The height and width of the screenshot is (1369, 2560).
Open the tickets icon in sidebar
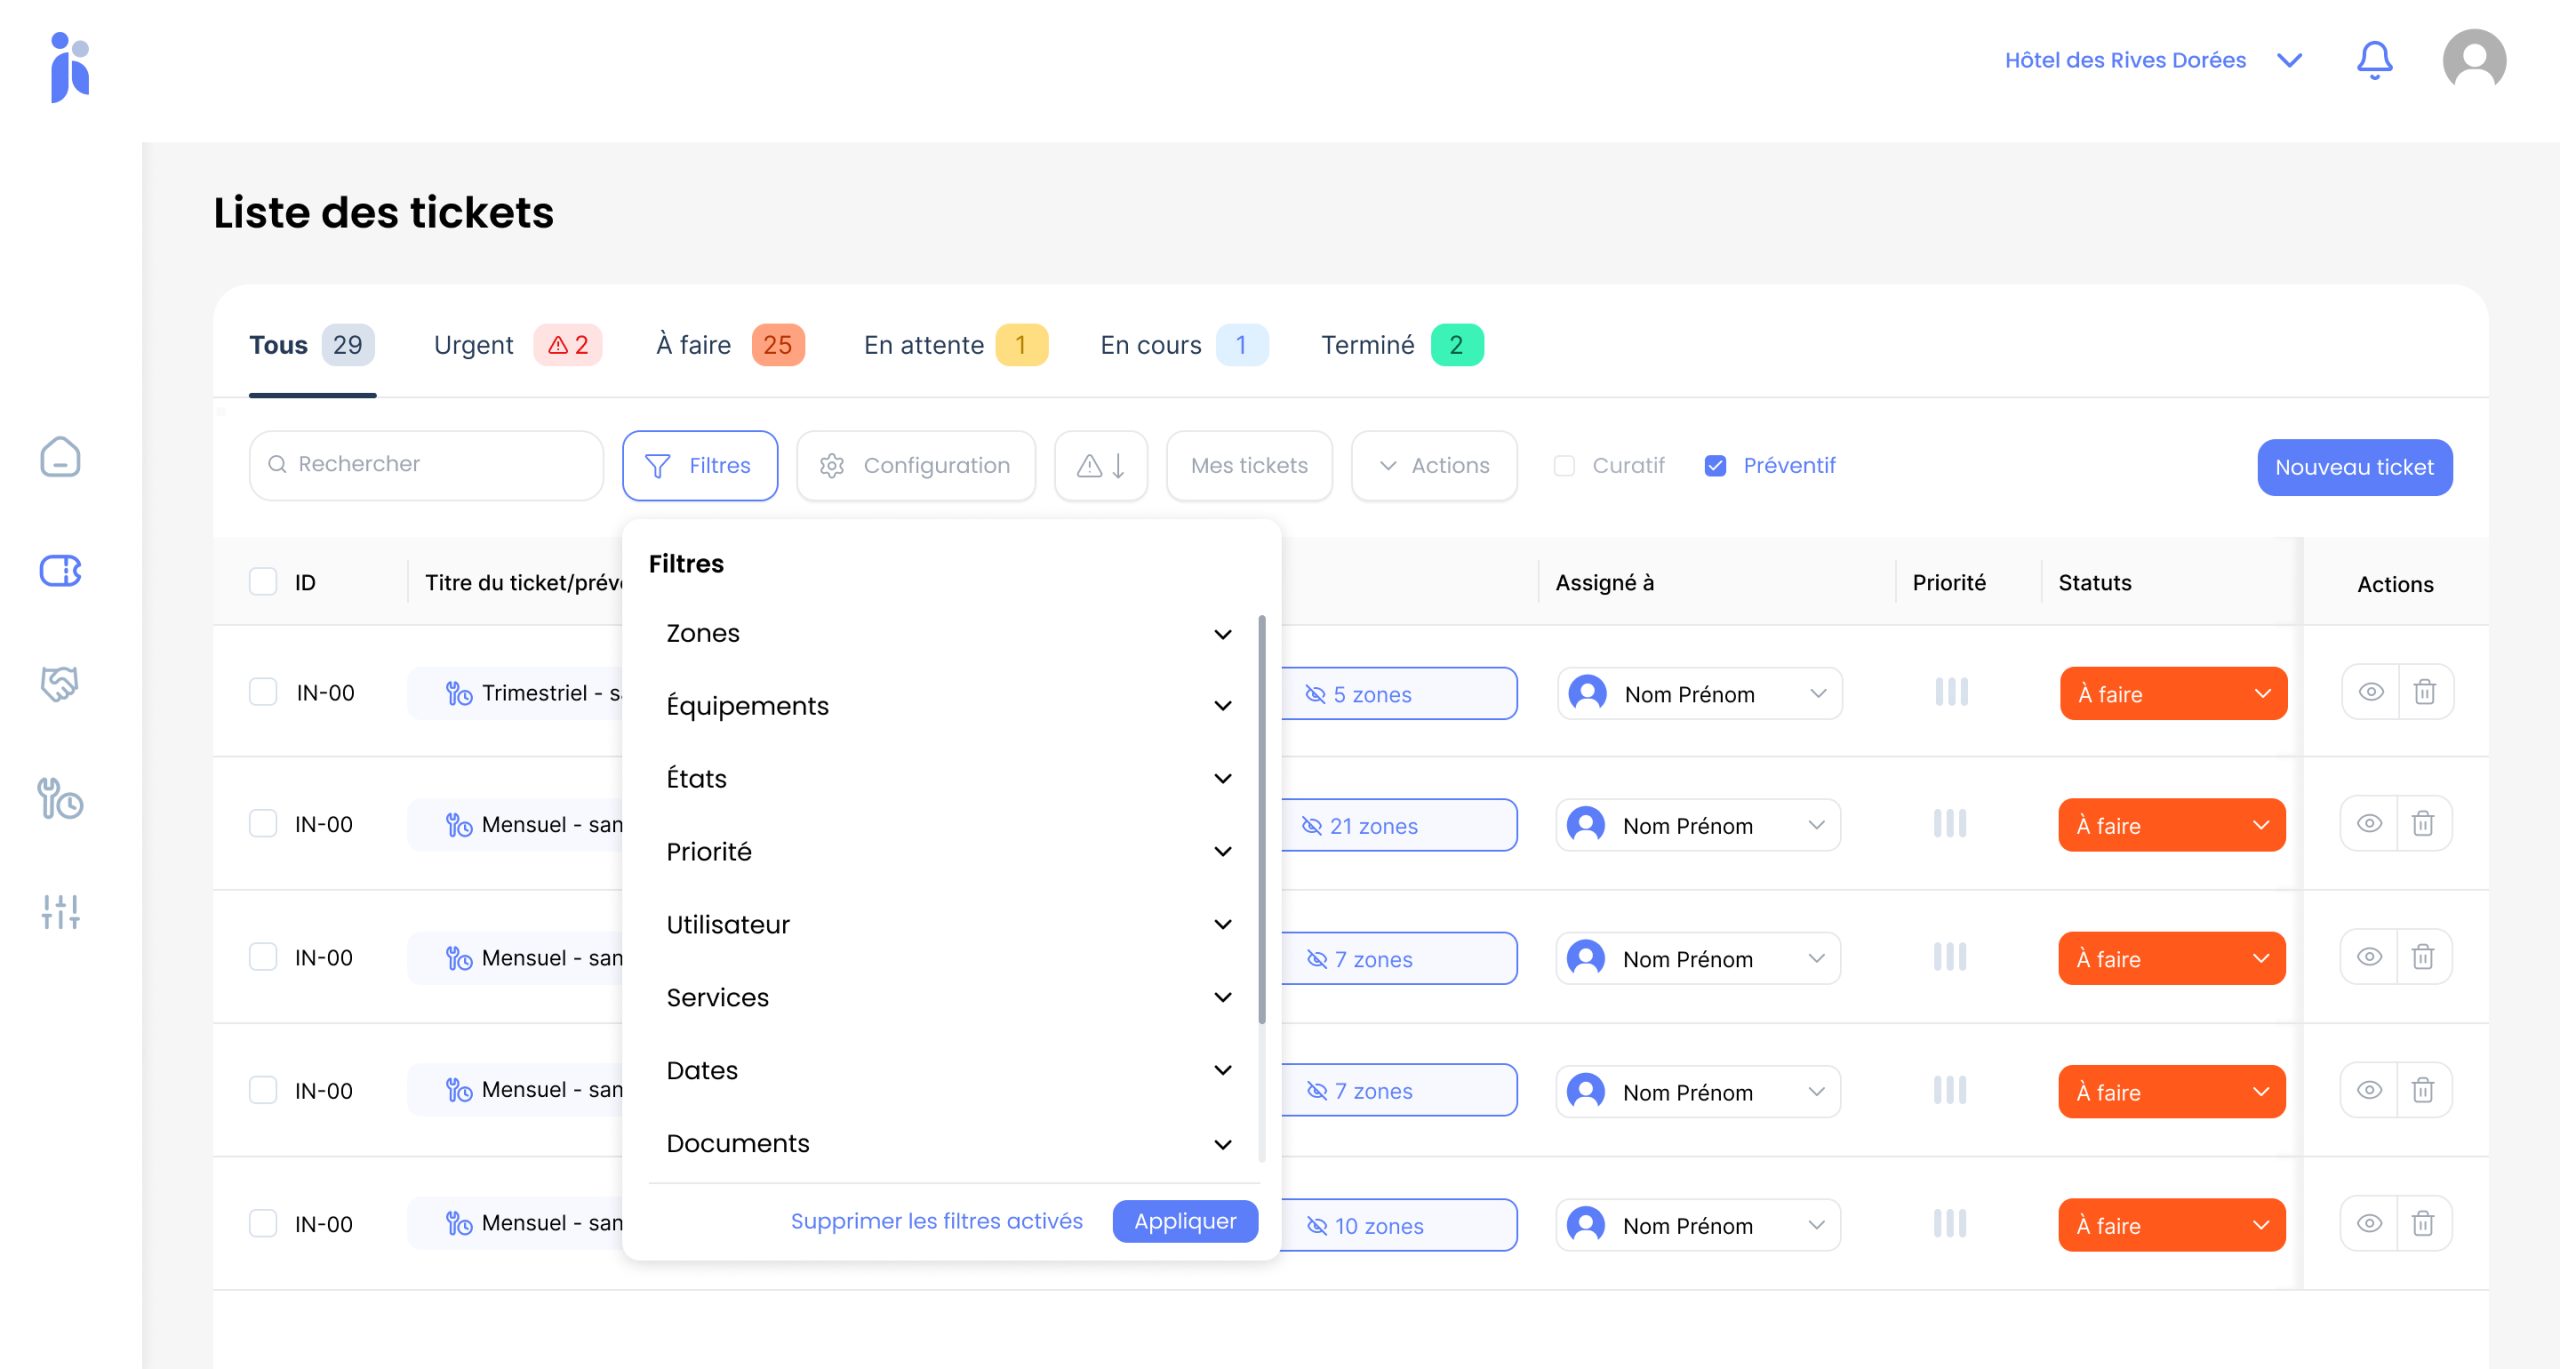pos(60,571)
